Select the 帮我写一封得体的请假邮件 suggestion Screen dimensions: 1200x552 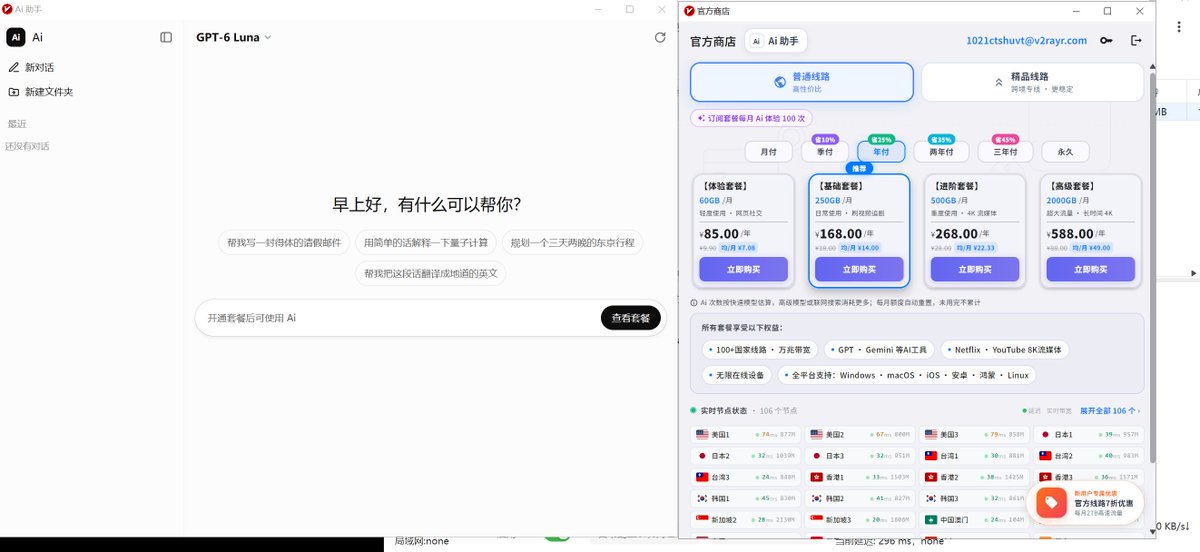(x=284, y=242)
